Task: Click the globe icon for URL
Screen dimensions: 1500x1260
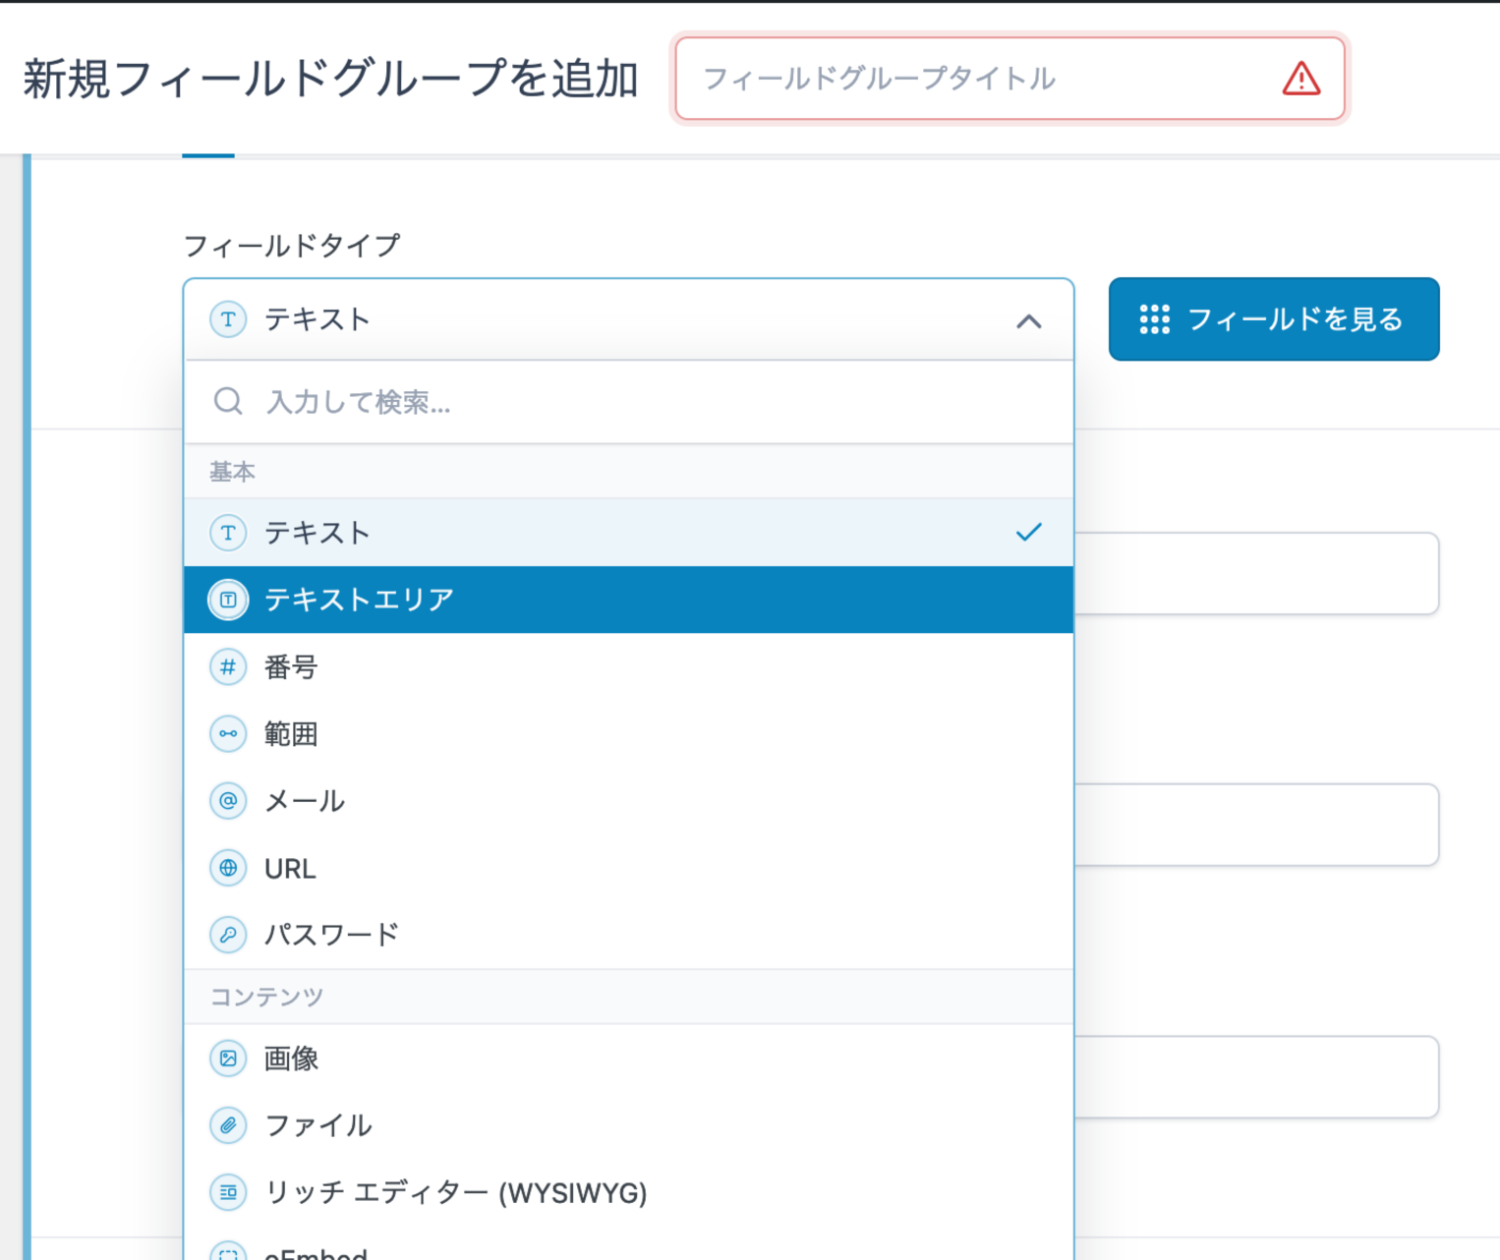Action: pyautogui.click(x=228, y=868)
